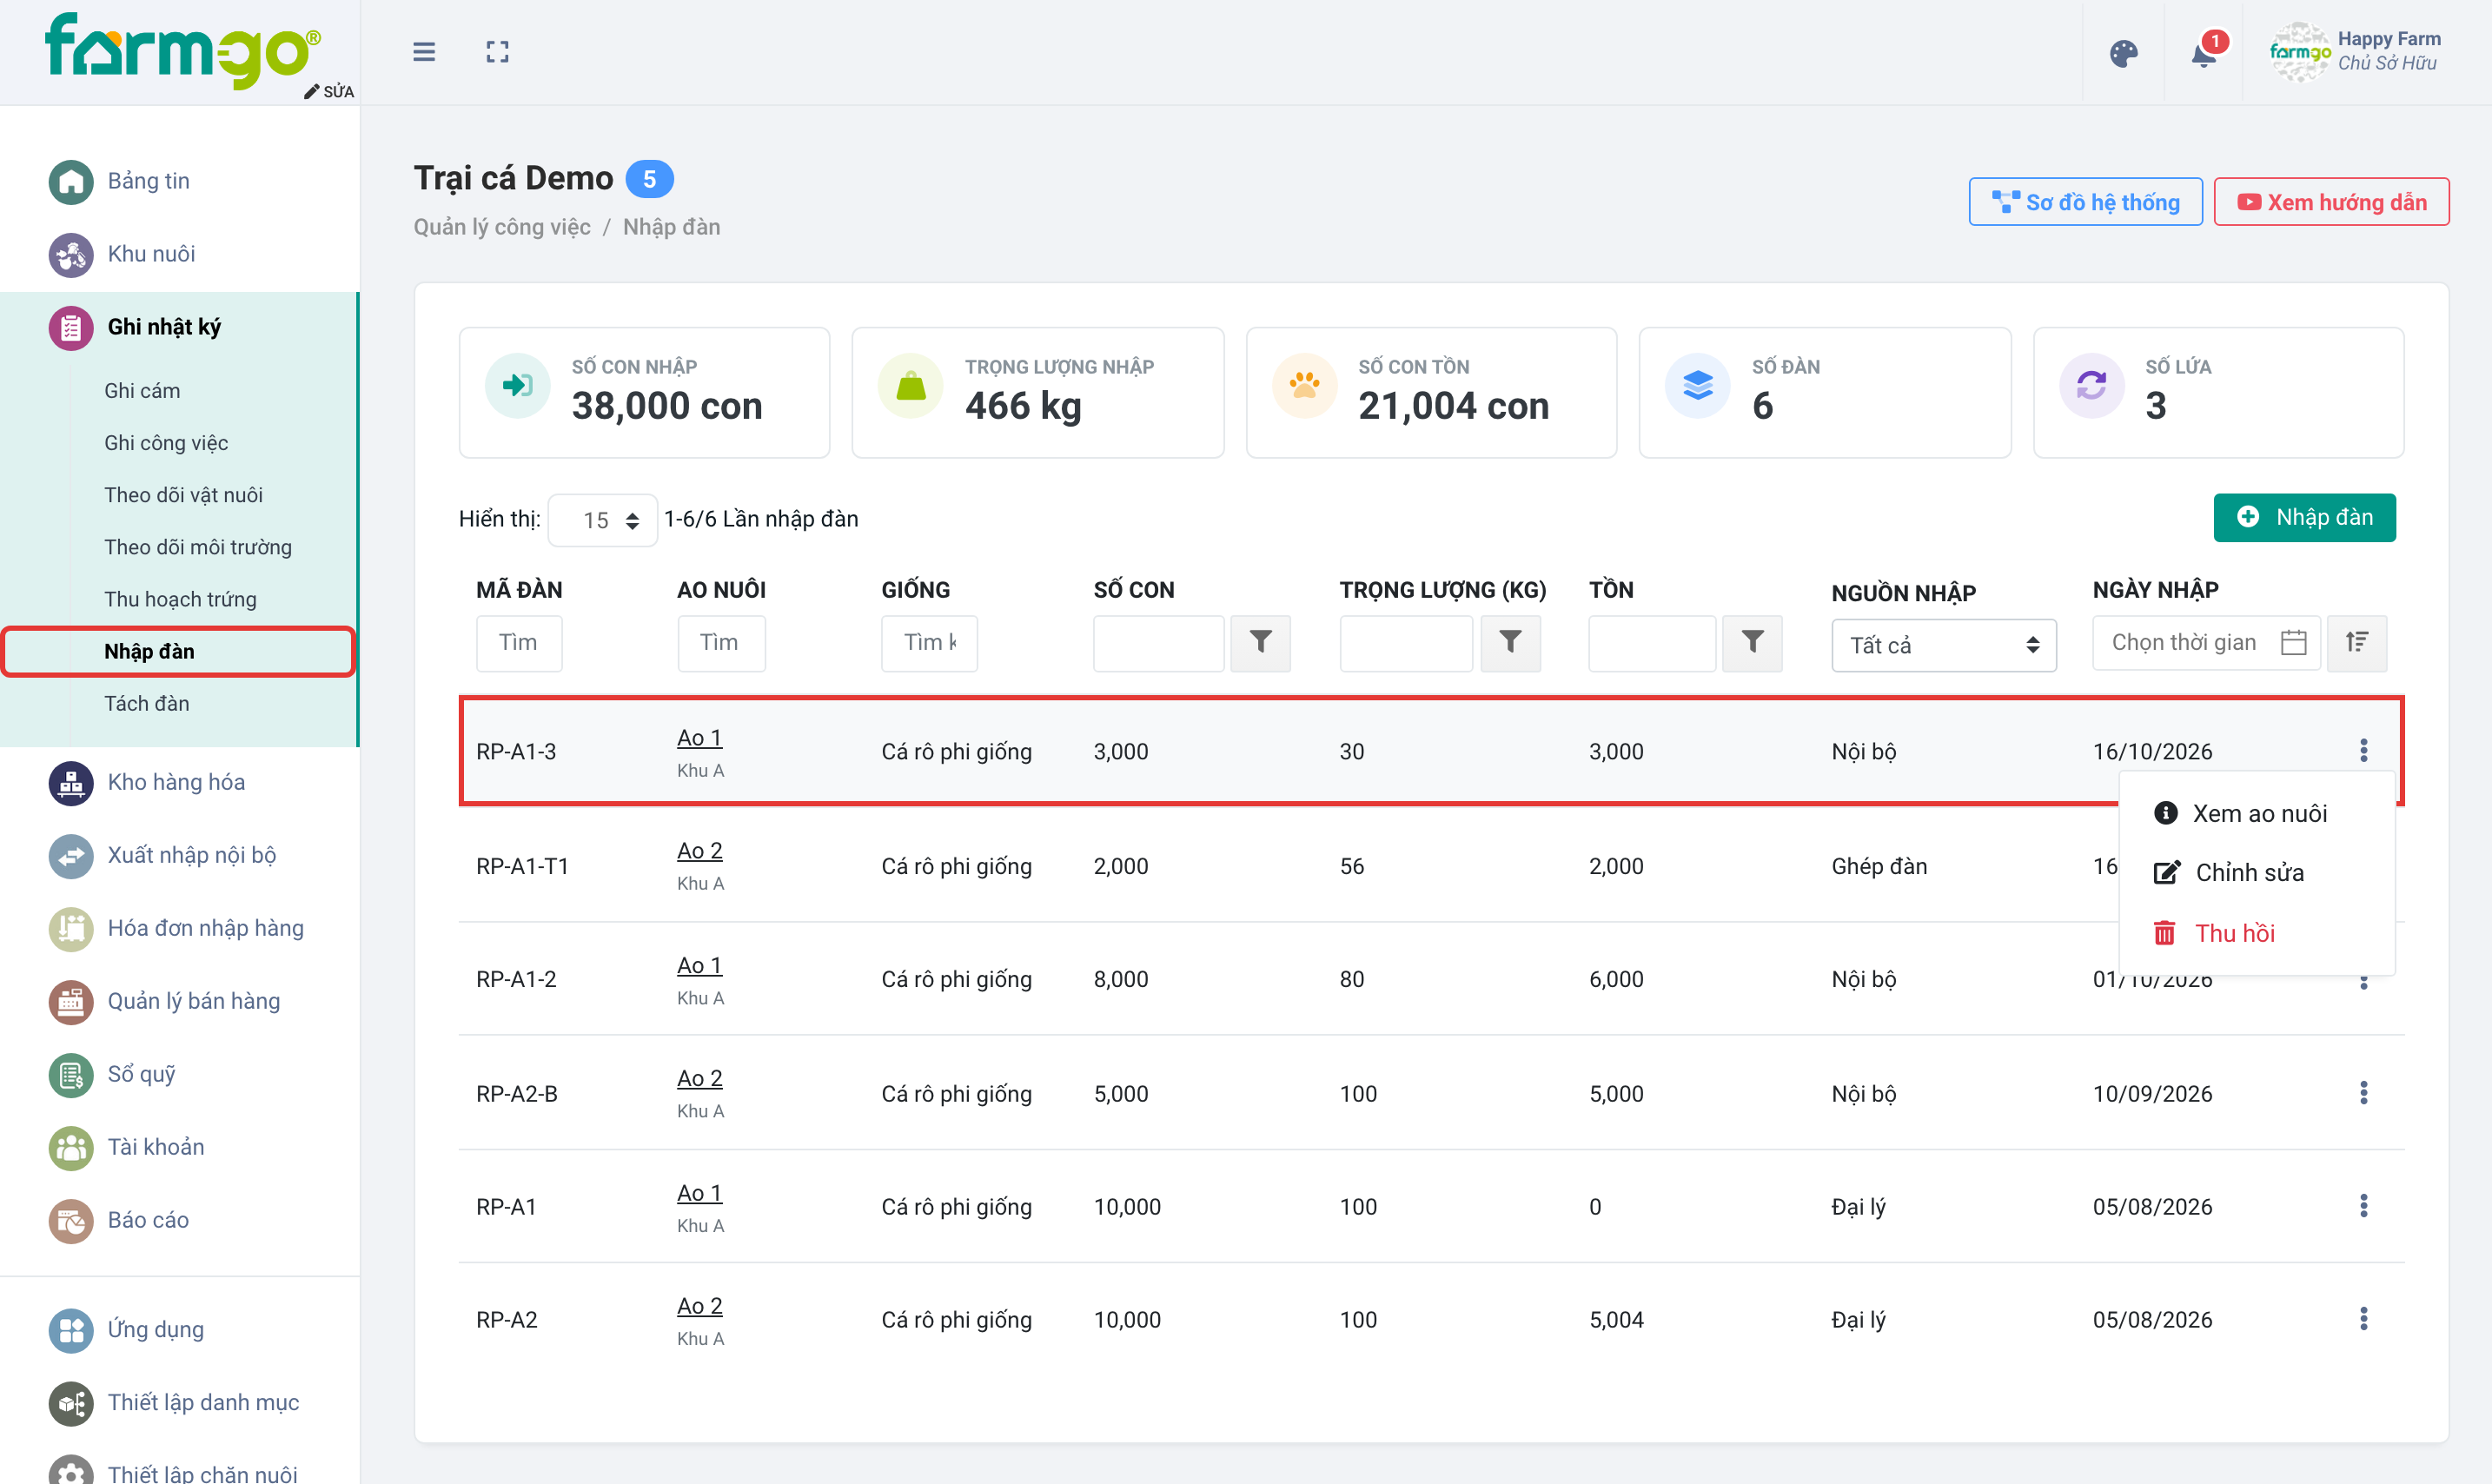Click the Nhập đàn add button

[2304, 517]
